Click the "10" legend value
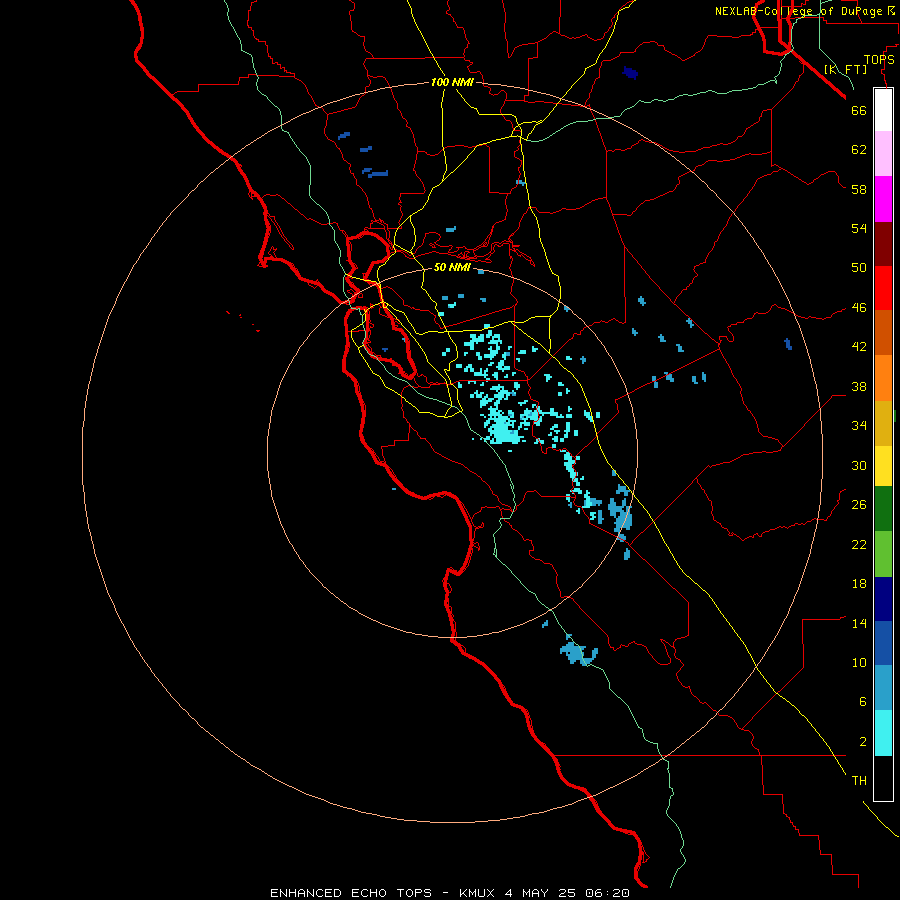Image resolution: width=900 pixels, height=900 pixels. 859,663
